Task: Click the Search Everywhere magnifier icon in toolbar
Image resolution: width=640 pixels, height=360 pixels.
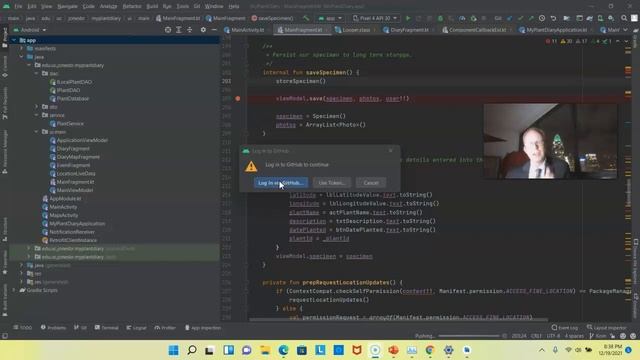Action: (624, 18)
